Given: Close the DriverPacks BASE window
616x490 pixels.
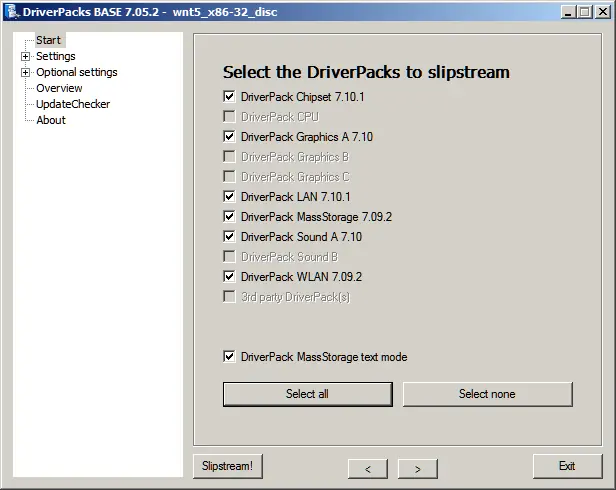Looking at the screenshot, I should (x=603, y=12).
